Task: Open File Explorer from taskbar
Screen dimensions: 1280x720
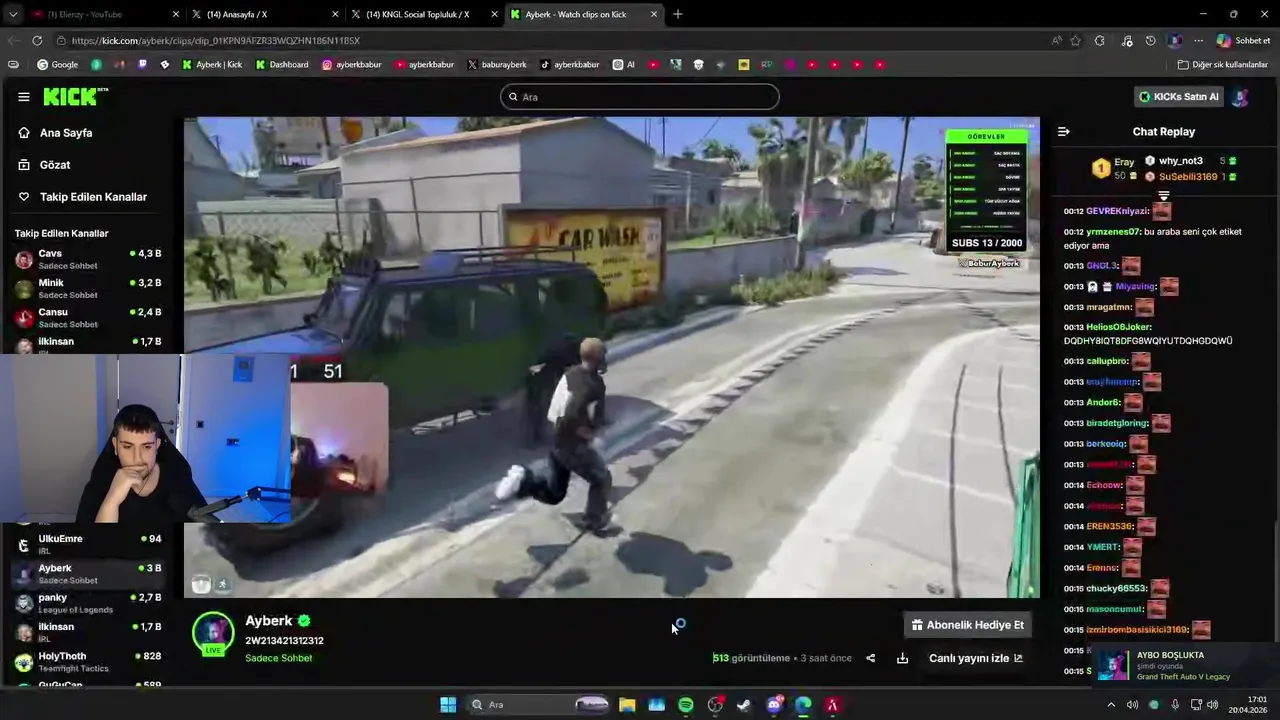Action: [627, 705]
